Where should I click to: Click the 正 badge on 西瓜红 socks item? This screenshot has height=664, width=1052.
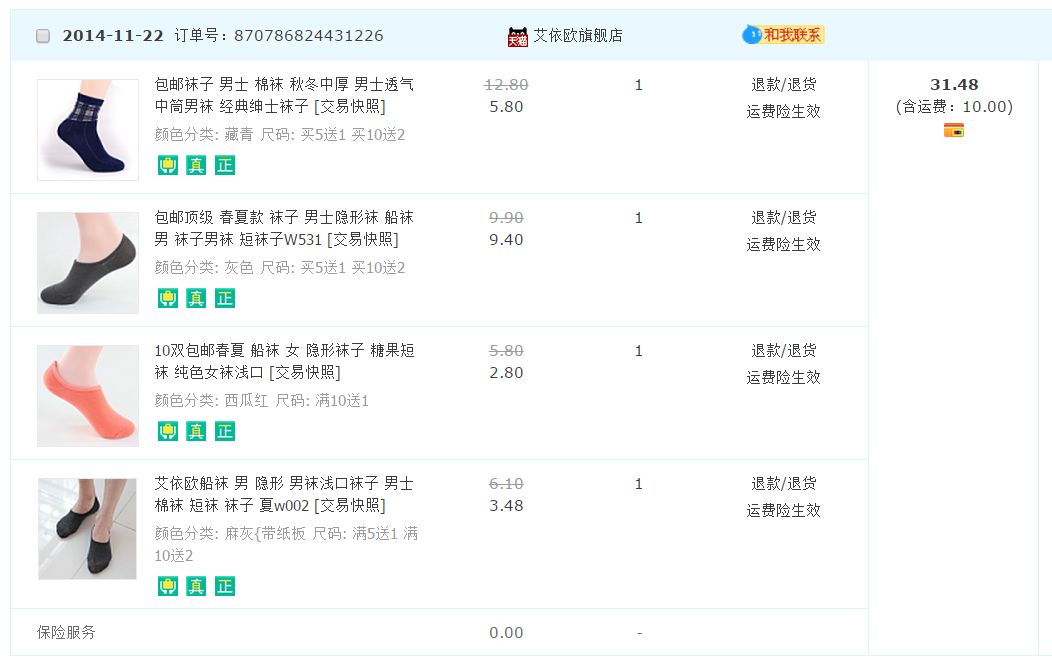[x=225, y=431]
